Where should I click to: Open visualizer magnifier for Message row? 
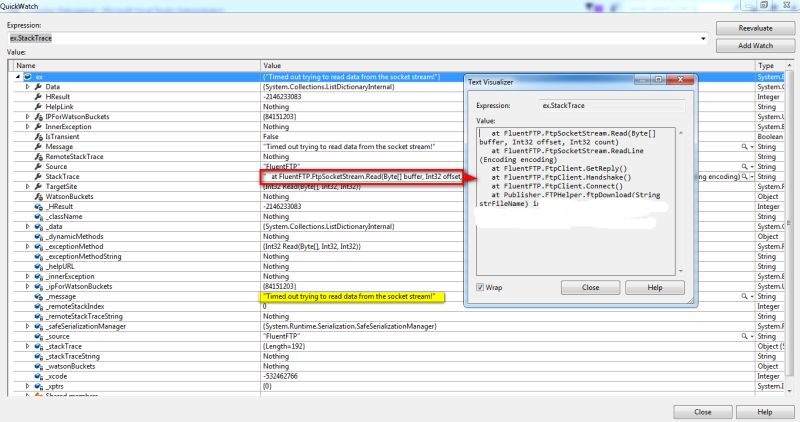[x=744, y=146]
